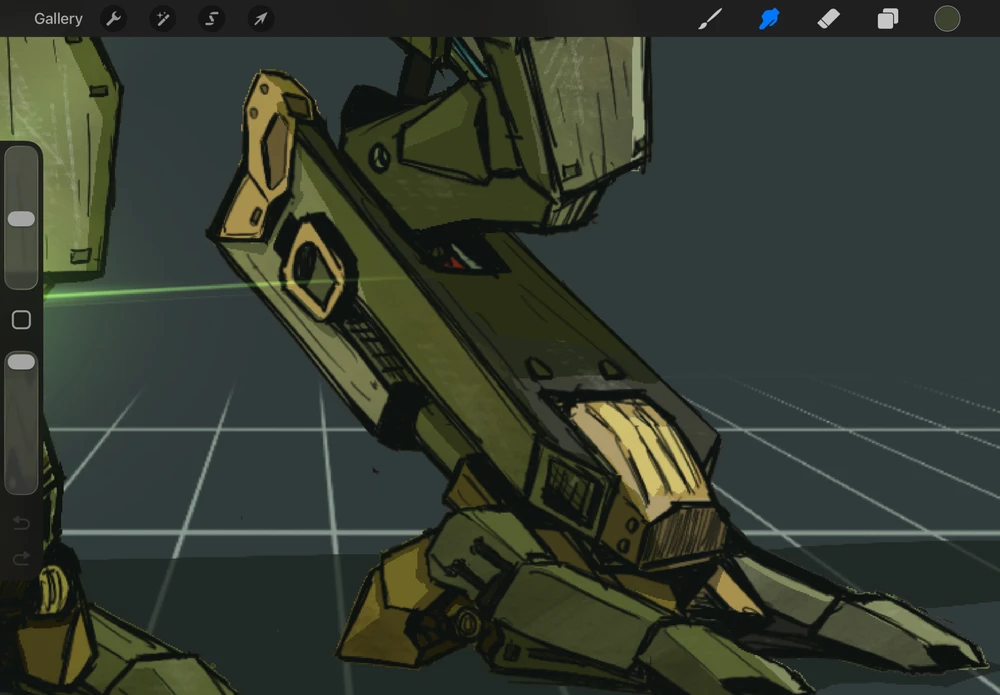
Task: Click the lower part of size slider track
Action: 21,265
